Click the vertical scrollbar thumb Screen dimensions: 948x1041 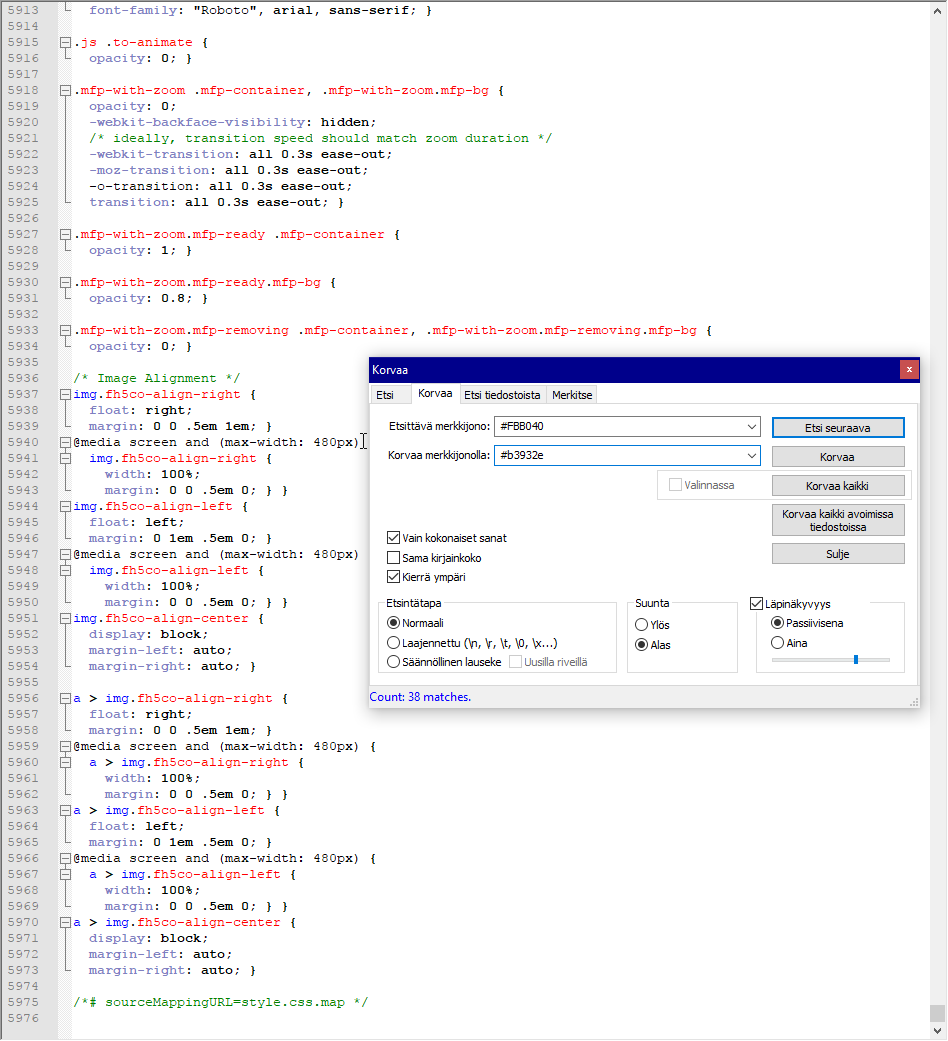pyautogui.click(x=937, y=1013)
